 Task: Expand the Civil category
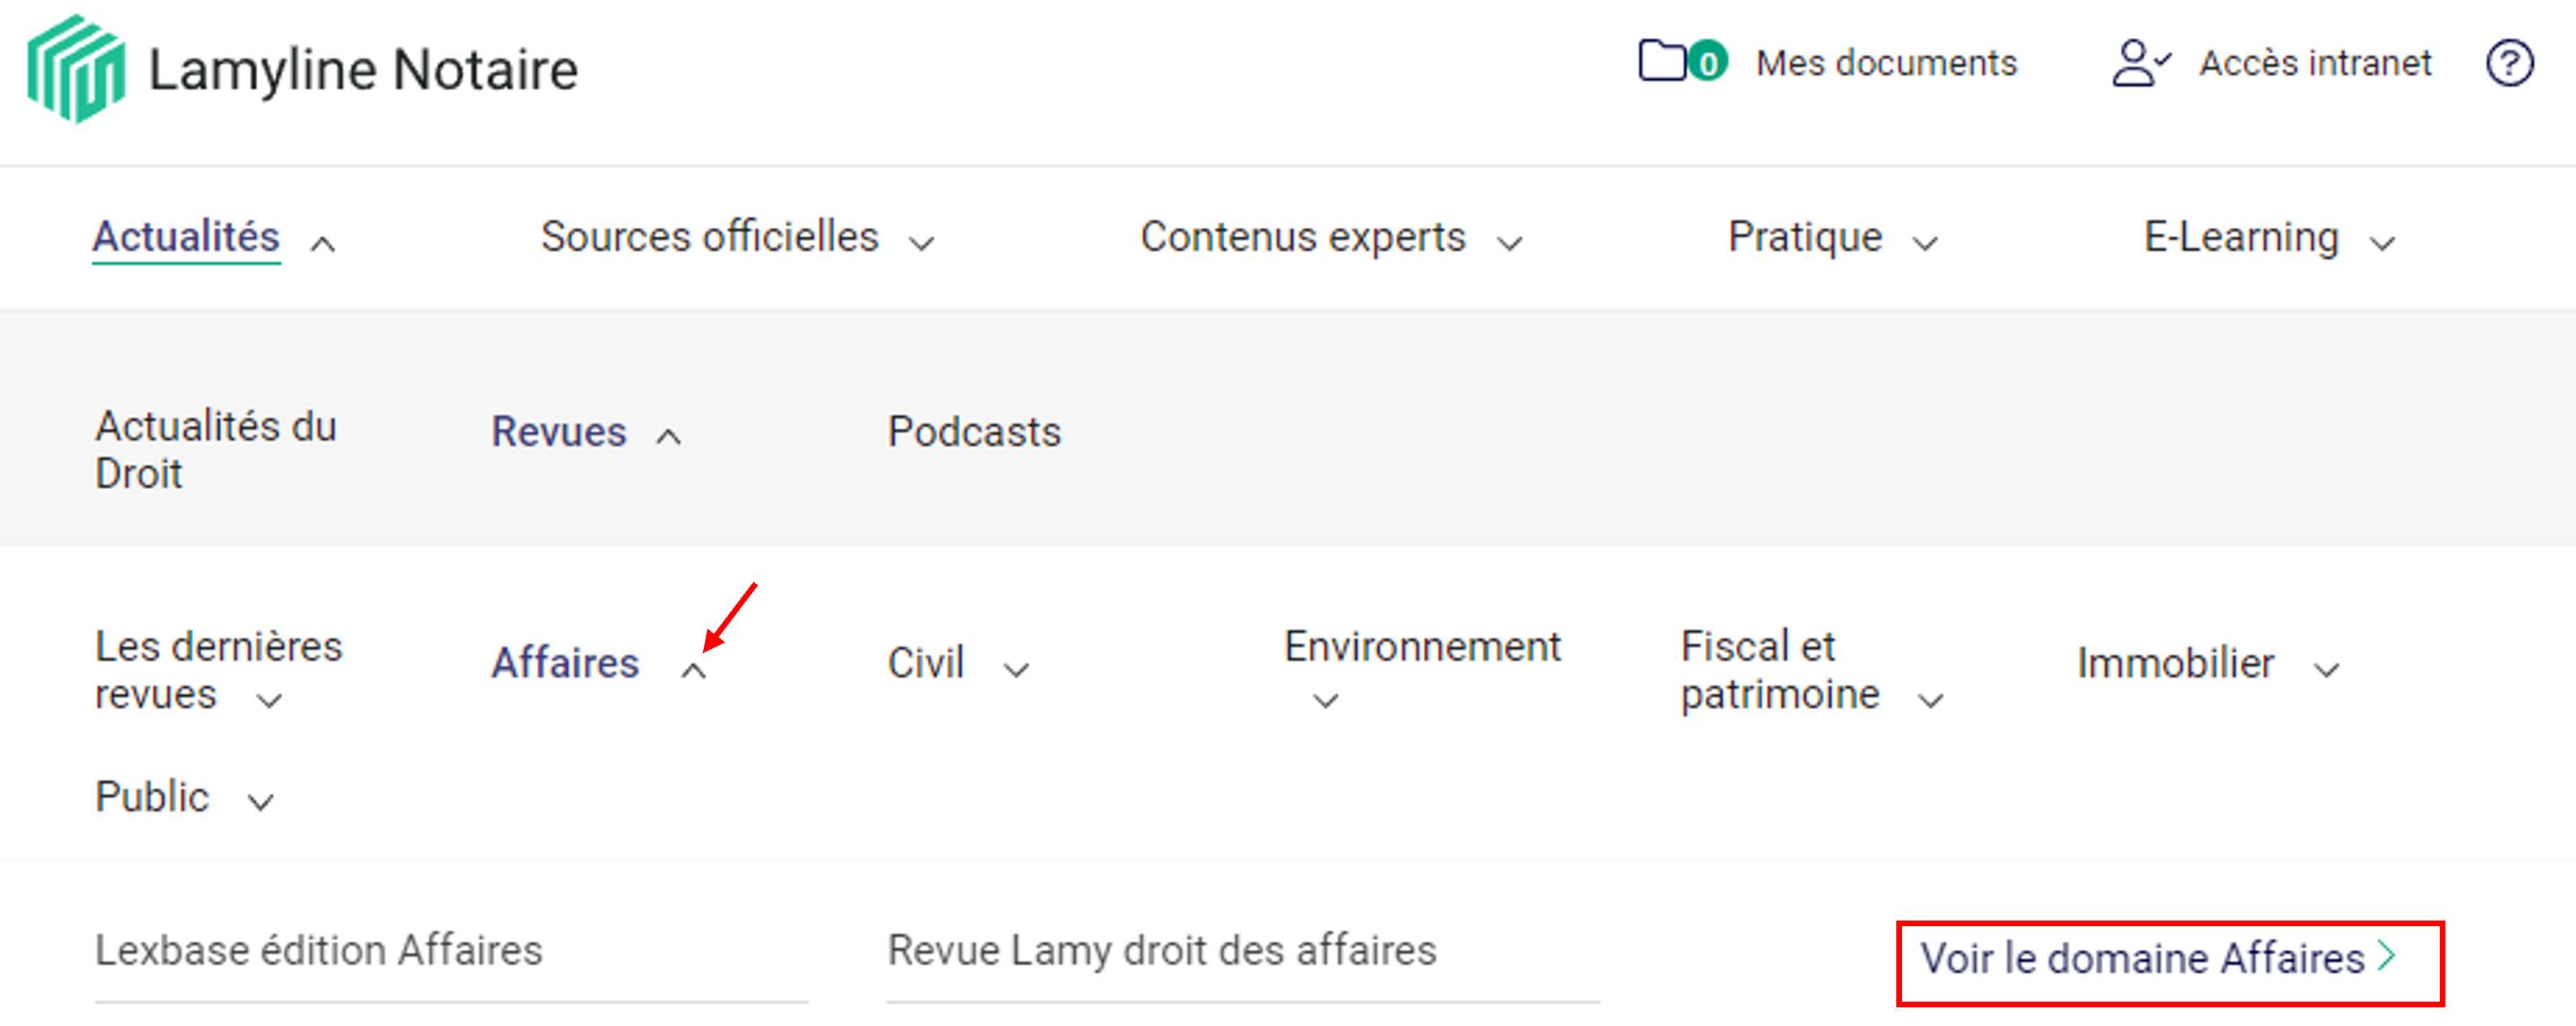(x=1016, y=669)
